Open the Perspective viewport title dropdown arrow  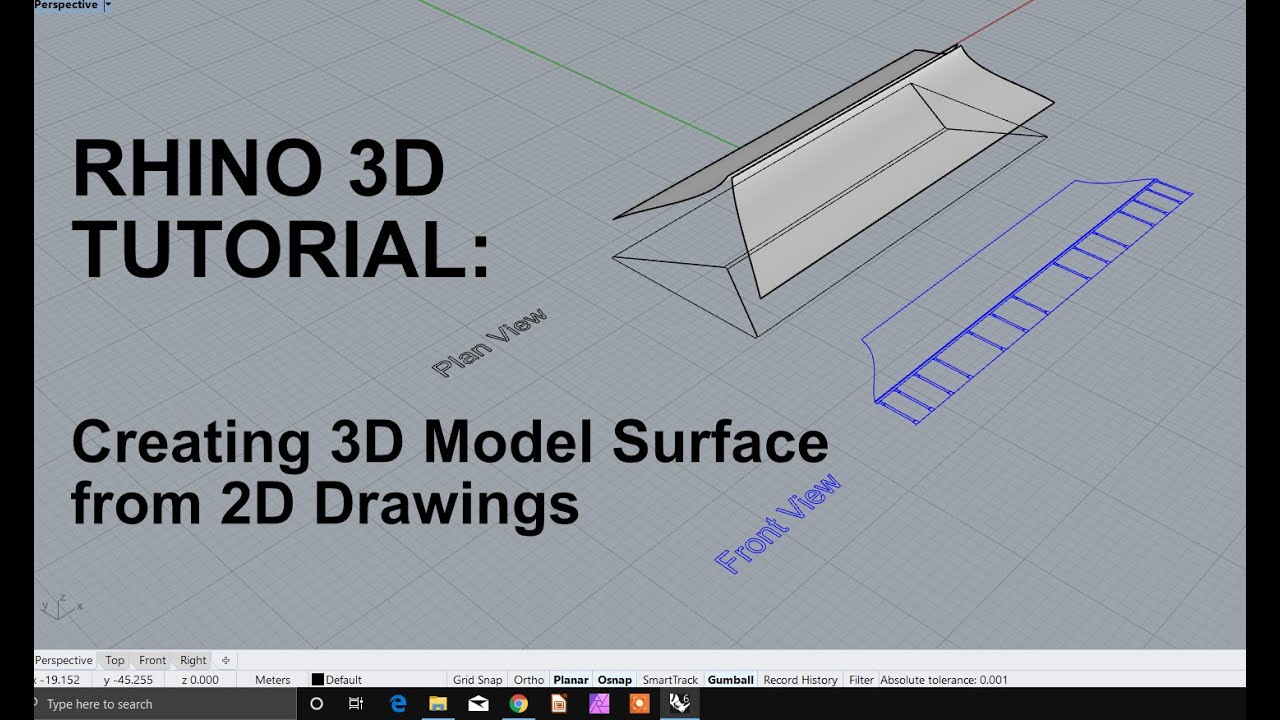(107, 5)
